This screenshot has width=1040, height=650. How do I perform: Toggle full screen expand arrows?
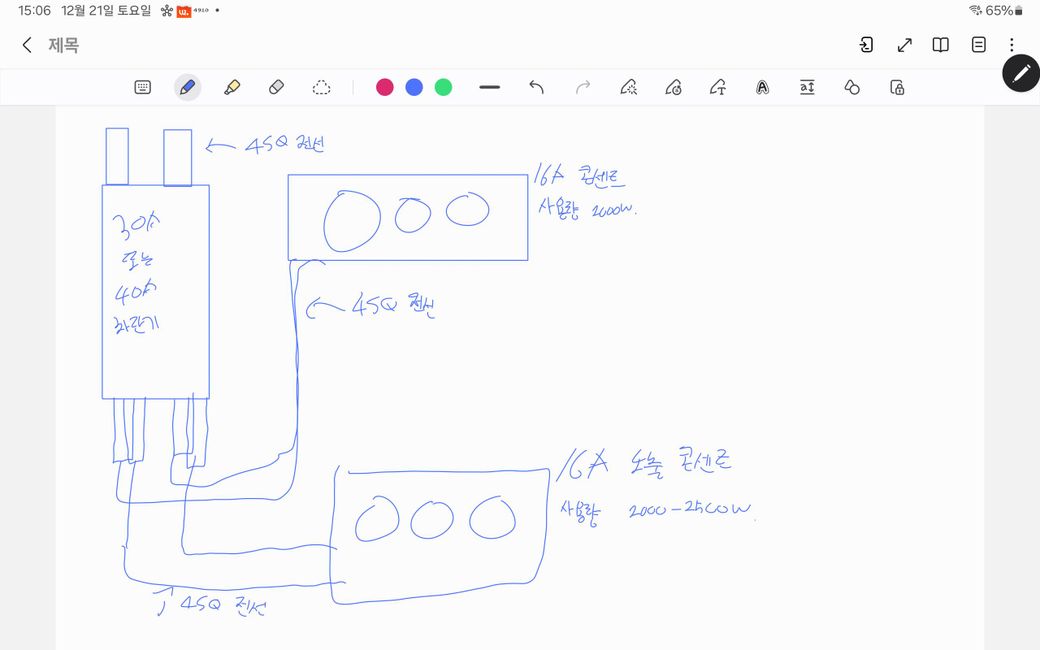pyautogui.click(x=904, y=45)
